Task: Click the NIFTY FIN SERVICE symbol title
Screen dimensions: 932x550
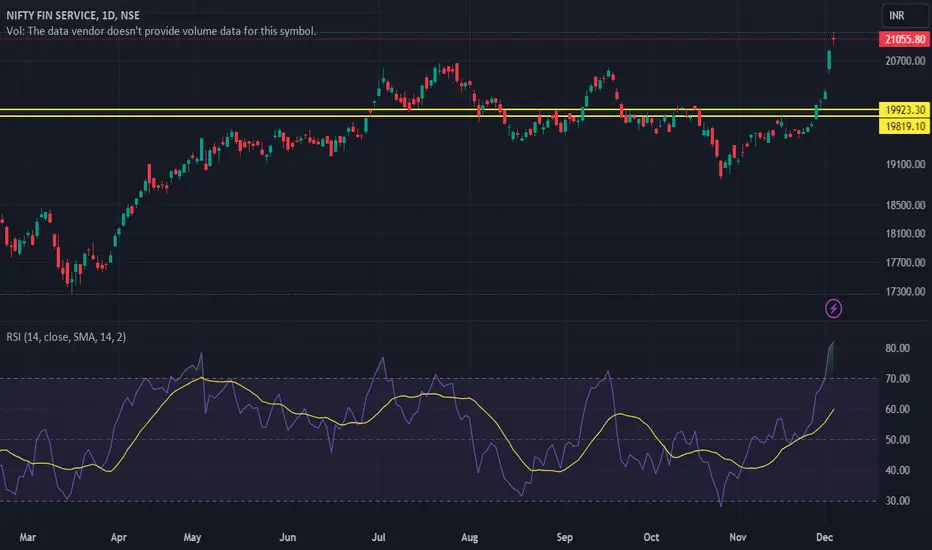Action: (x=73, y=15)
